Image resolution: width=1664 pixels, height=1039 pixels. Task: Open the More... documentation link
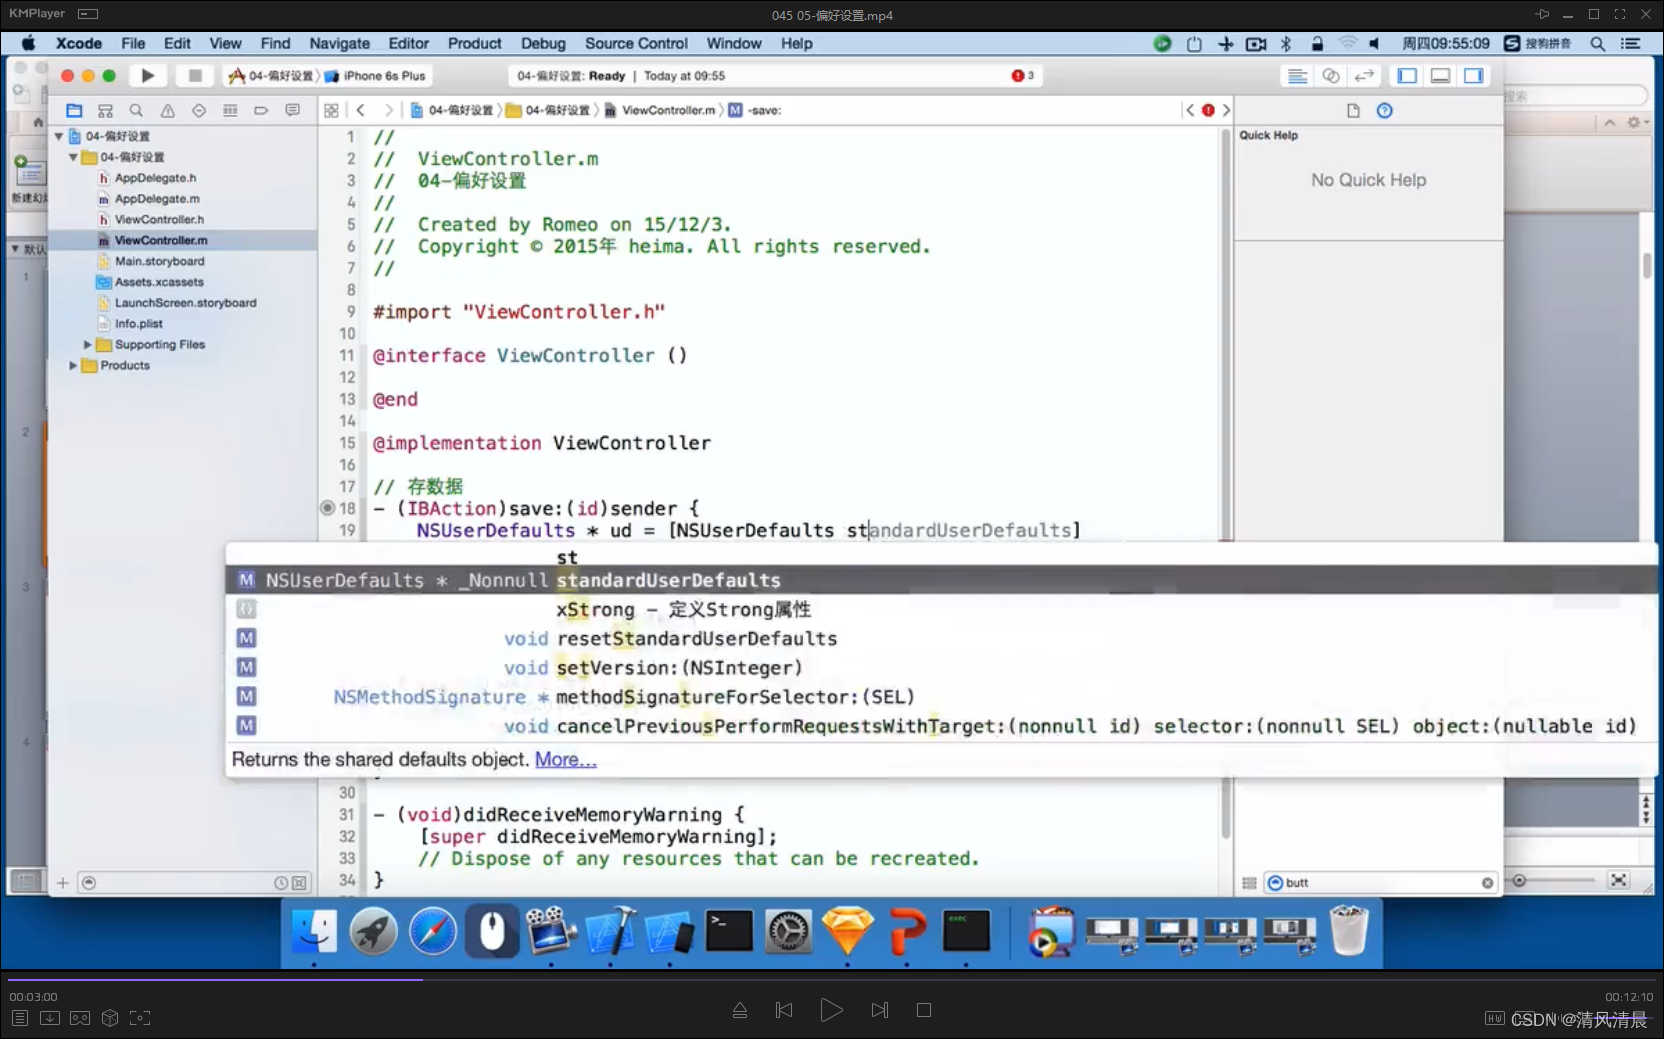point(566,760)
